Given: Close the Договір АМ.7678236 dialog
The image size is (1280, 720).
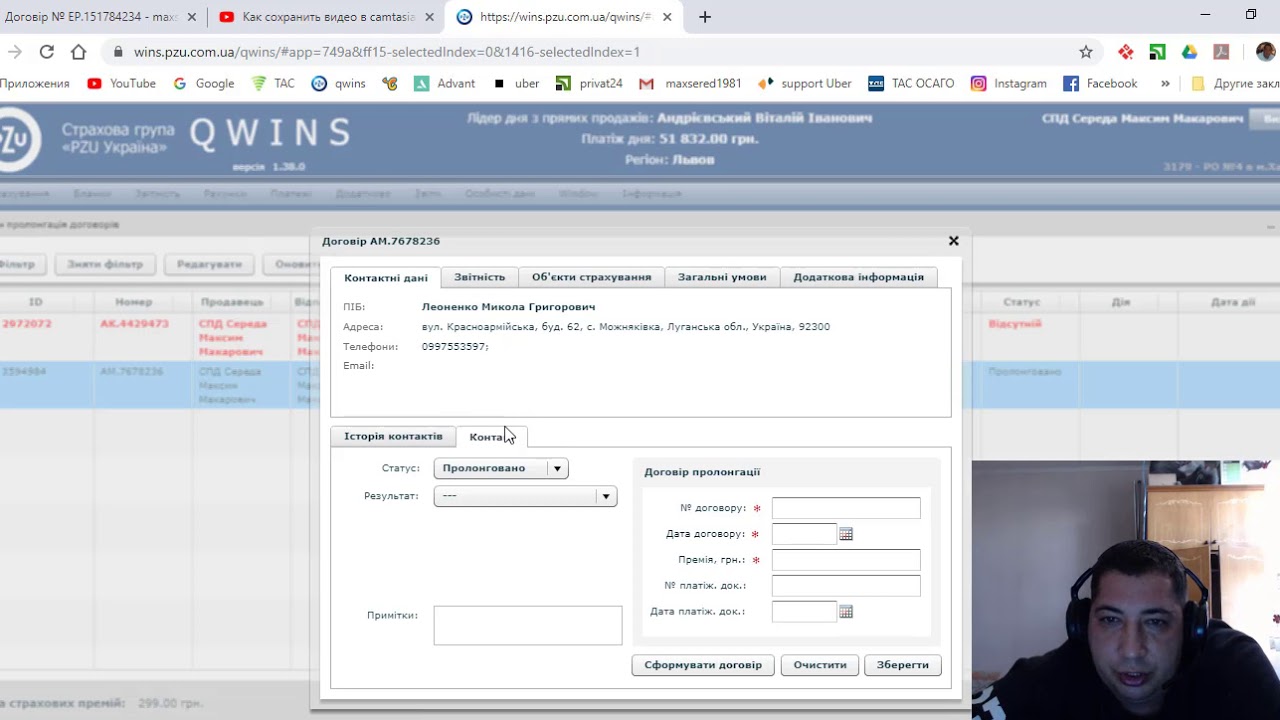Looking at the screenshot, I should click(x=953, y=241).
